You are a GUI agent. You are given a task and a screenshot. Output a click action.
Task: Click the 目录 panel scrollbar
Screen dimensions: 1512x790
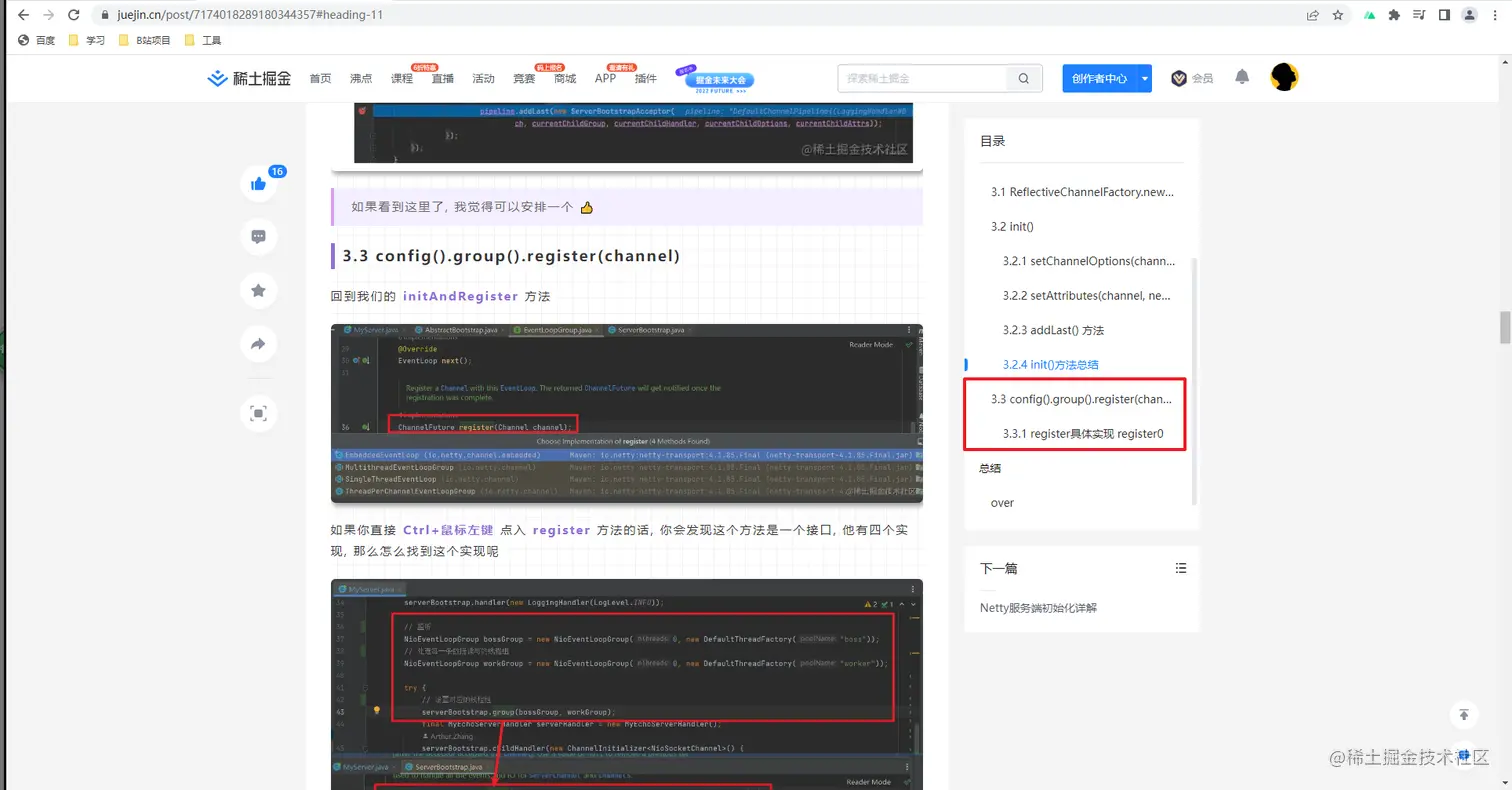point(1194,380)
